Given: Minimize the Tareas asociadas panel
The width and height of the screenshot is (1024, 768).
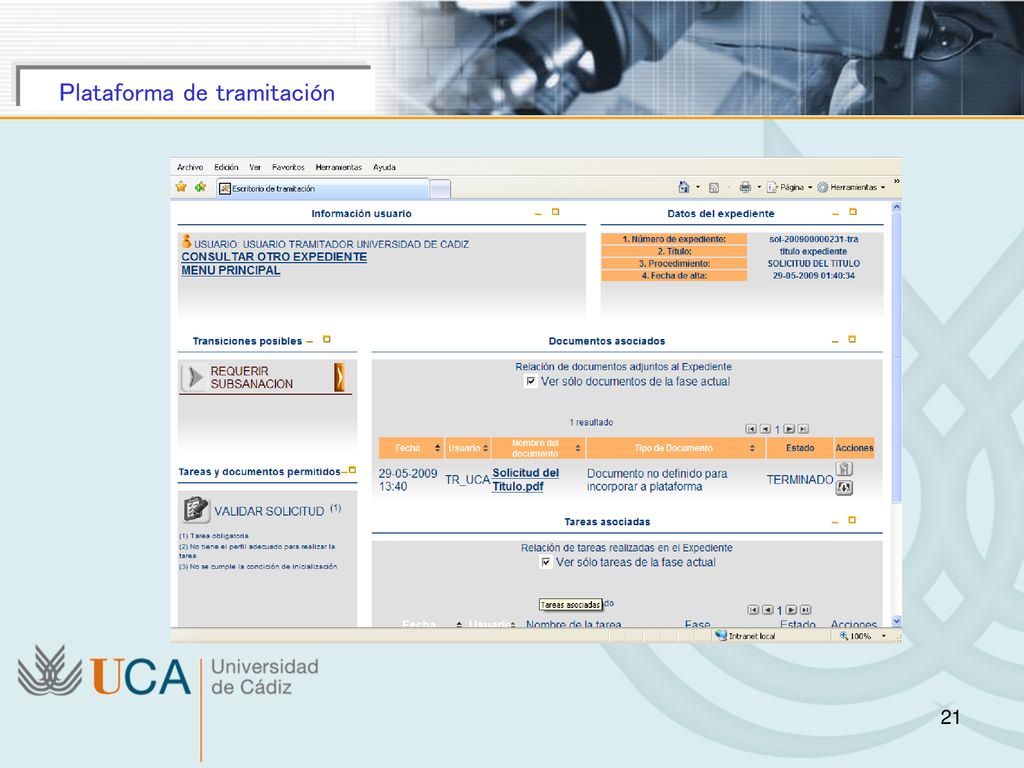Looking at the screenshot, I should point(835,522).
